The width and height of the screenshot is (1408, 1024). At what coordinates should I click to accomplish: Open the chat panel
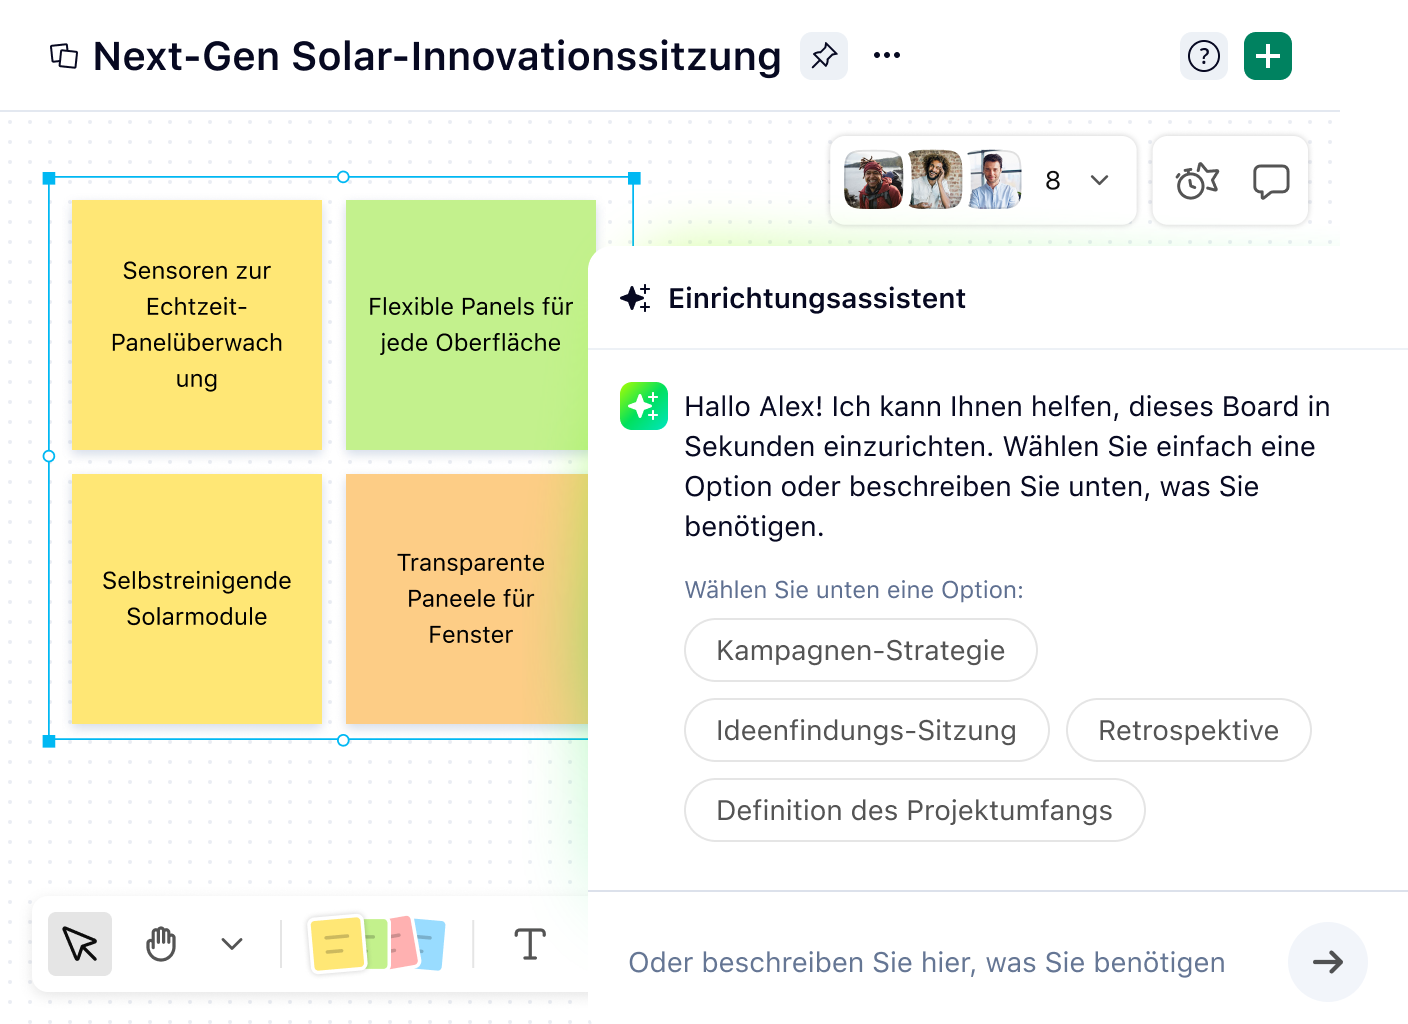click(x=1271, y=181)
